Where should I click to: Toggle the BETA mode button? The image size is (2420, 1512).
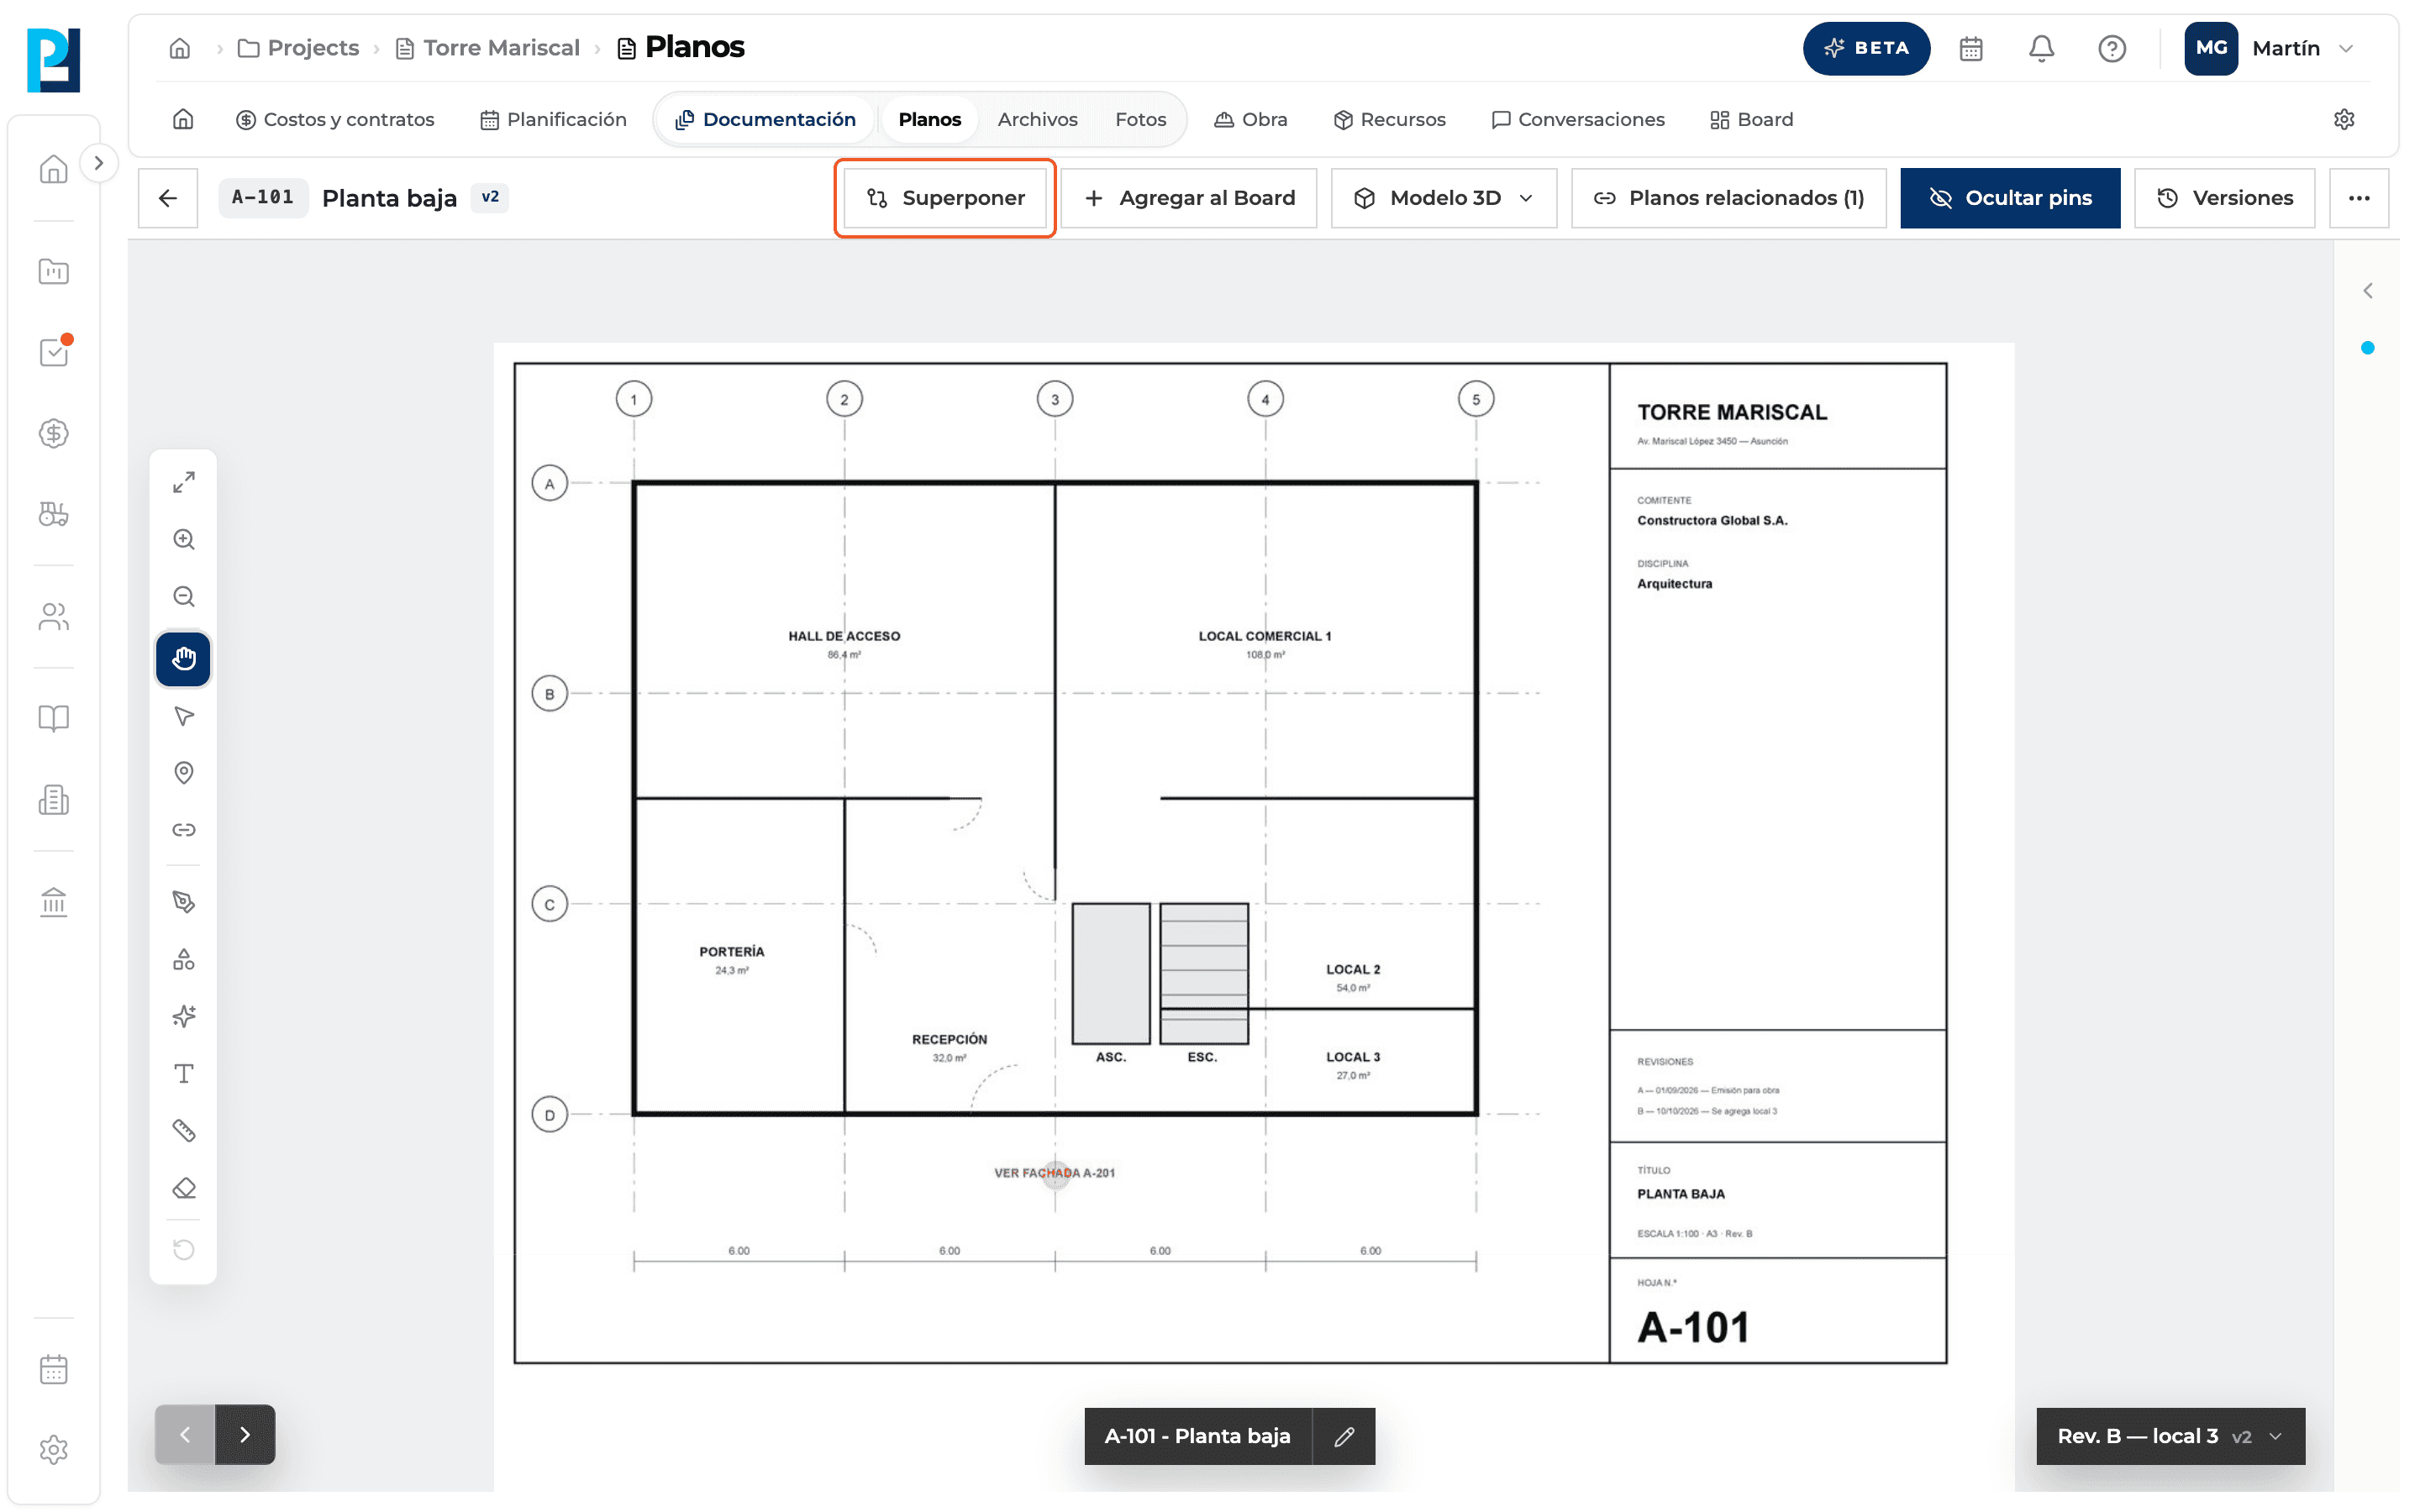(x=1866, y=48)
